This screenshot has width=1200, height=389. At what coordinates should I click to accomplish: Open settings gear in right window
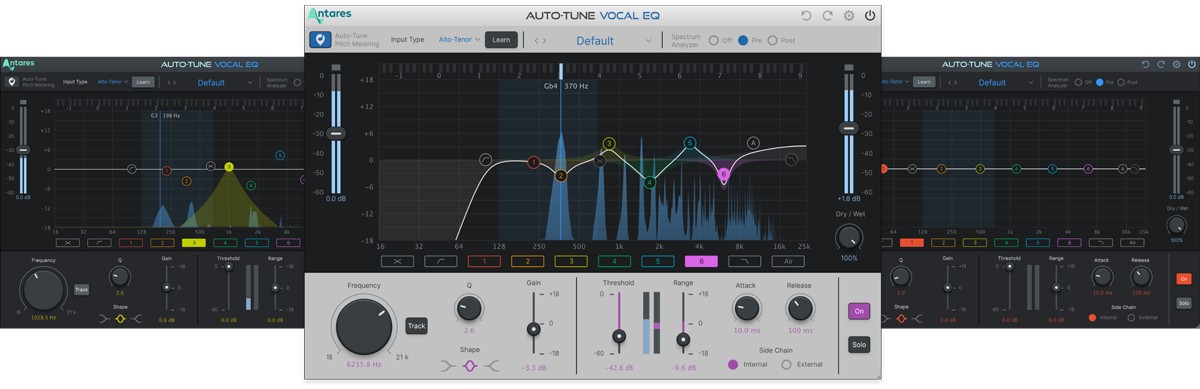click(x=1176, y=64)
